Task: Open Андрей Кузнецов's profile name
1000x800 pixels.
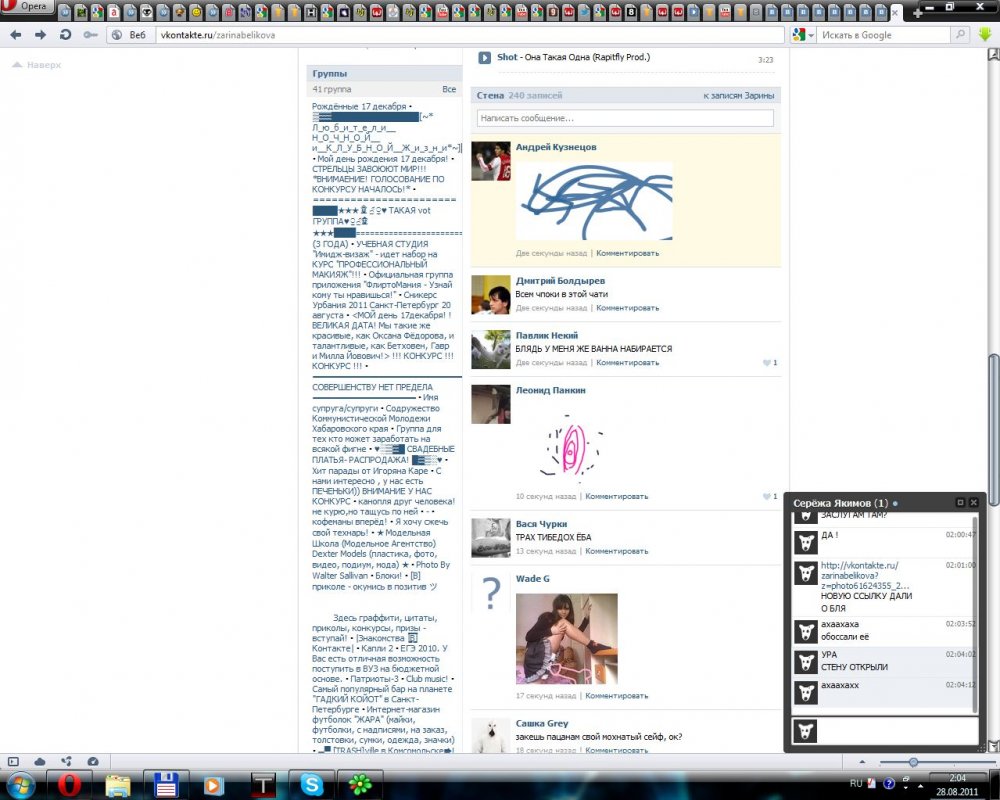Action: coord(555,147)
